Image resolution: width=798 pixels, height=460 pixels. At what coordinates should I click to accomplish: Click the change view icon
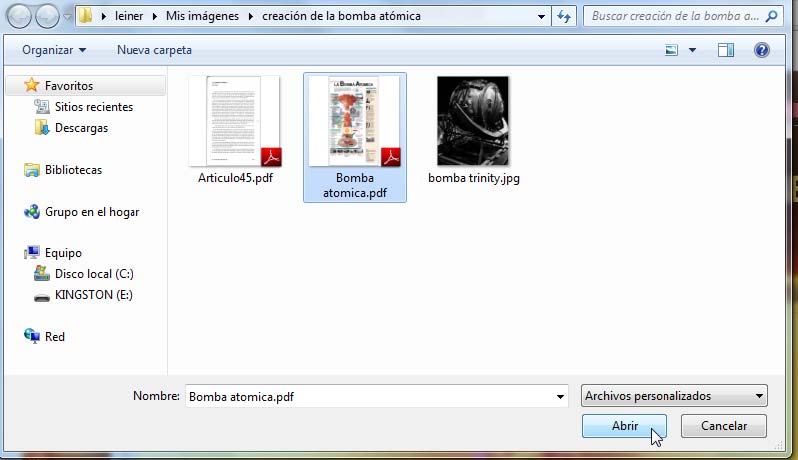672,50
